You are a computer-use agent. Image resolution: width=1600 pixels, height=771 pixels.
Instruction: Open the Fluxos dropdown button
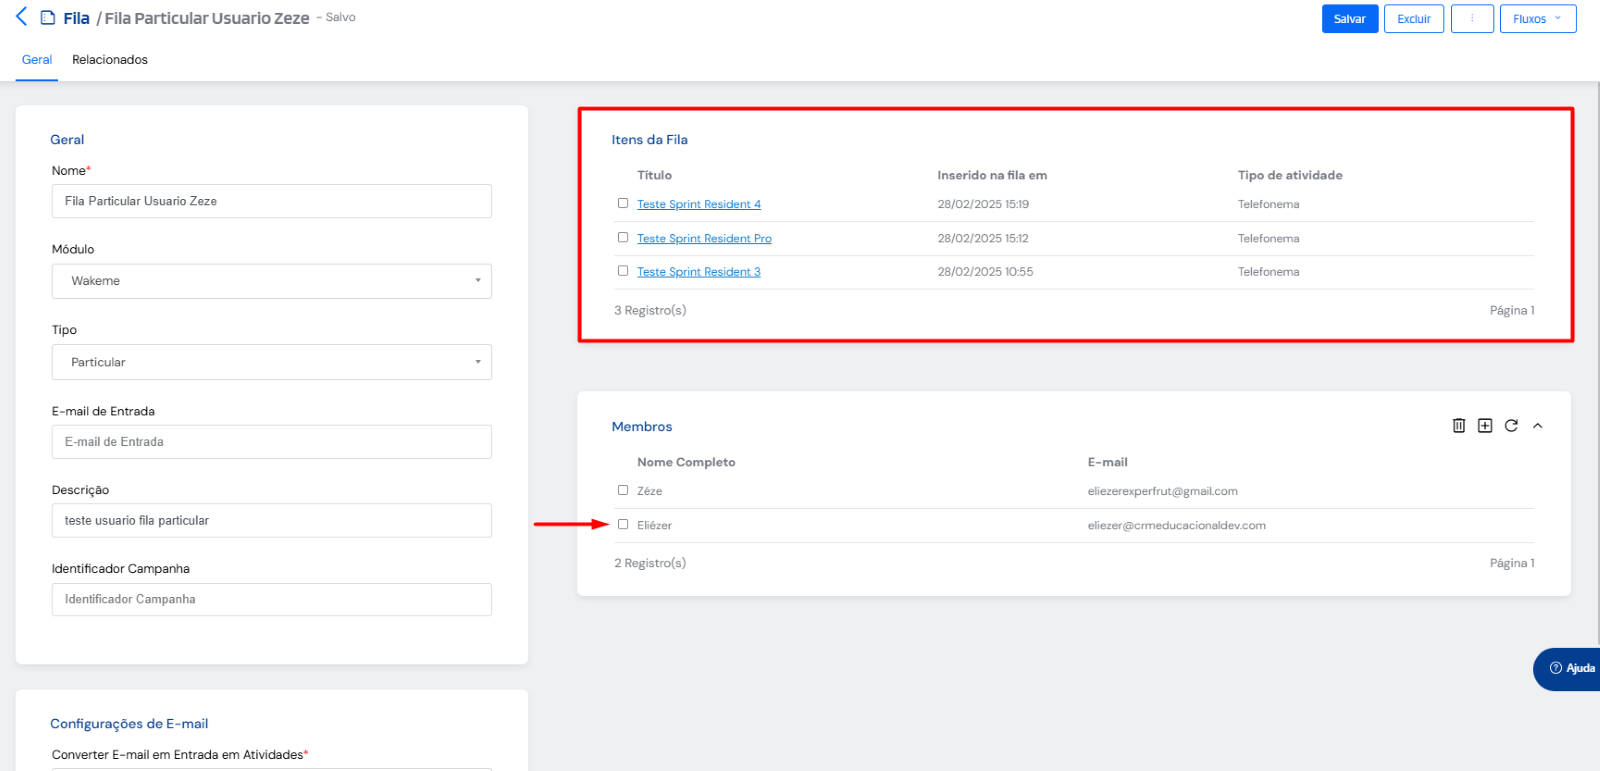[1538, 19]
